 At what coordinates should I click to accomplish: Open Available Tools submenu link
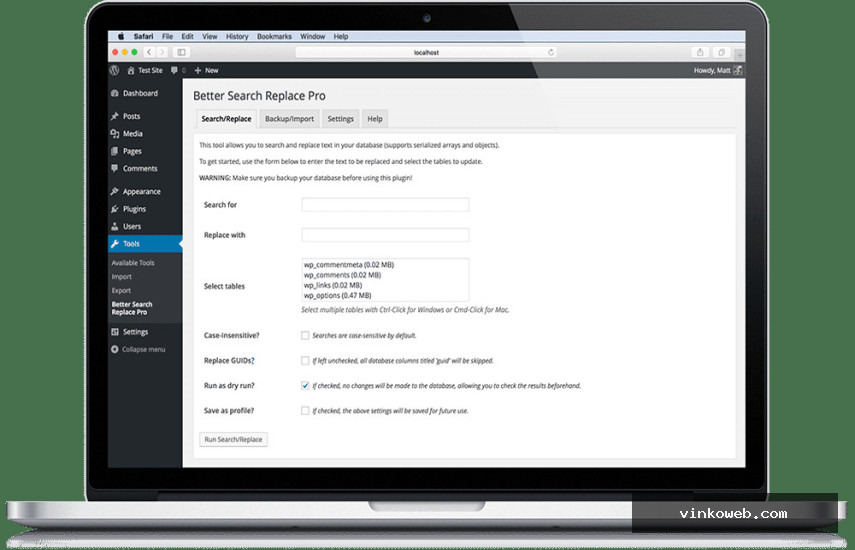pos(133,263)
